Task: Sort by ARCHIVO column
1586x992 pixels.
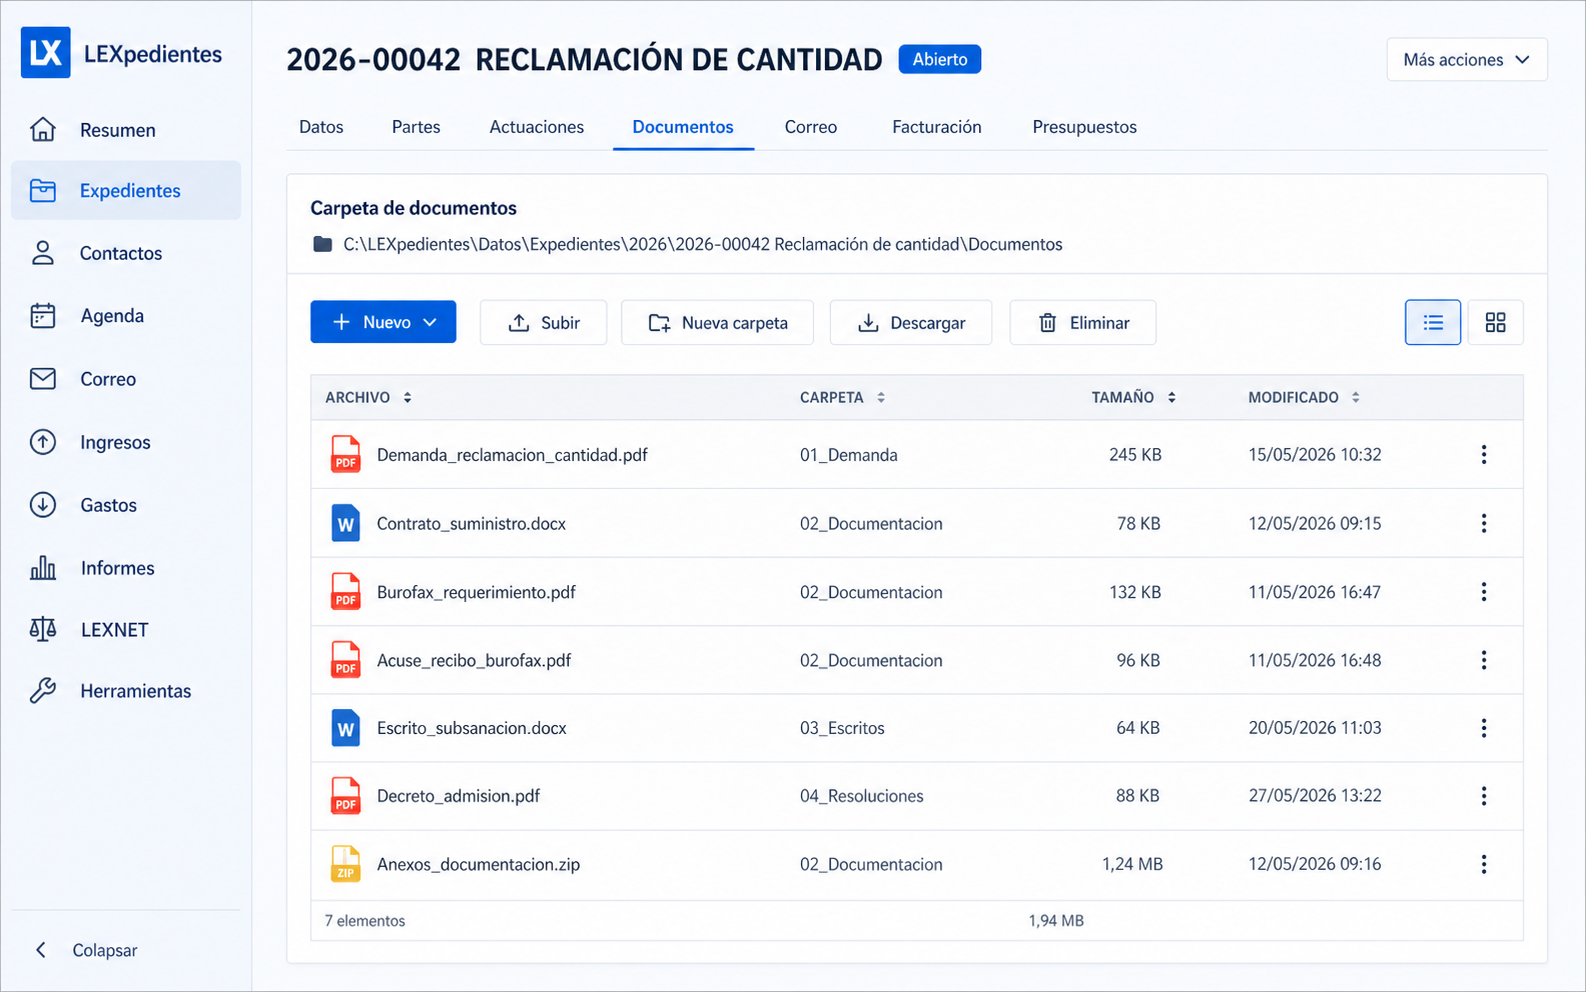Action: point(368,397)
